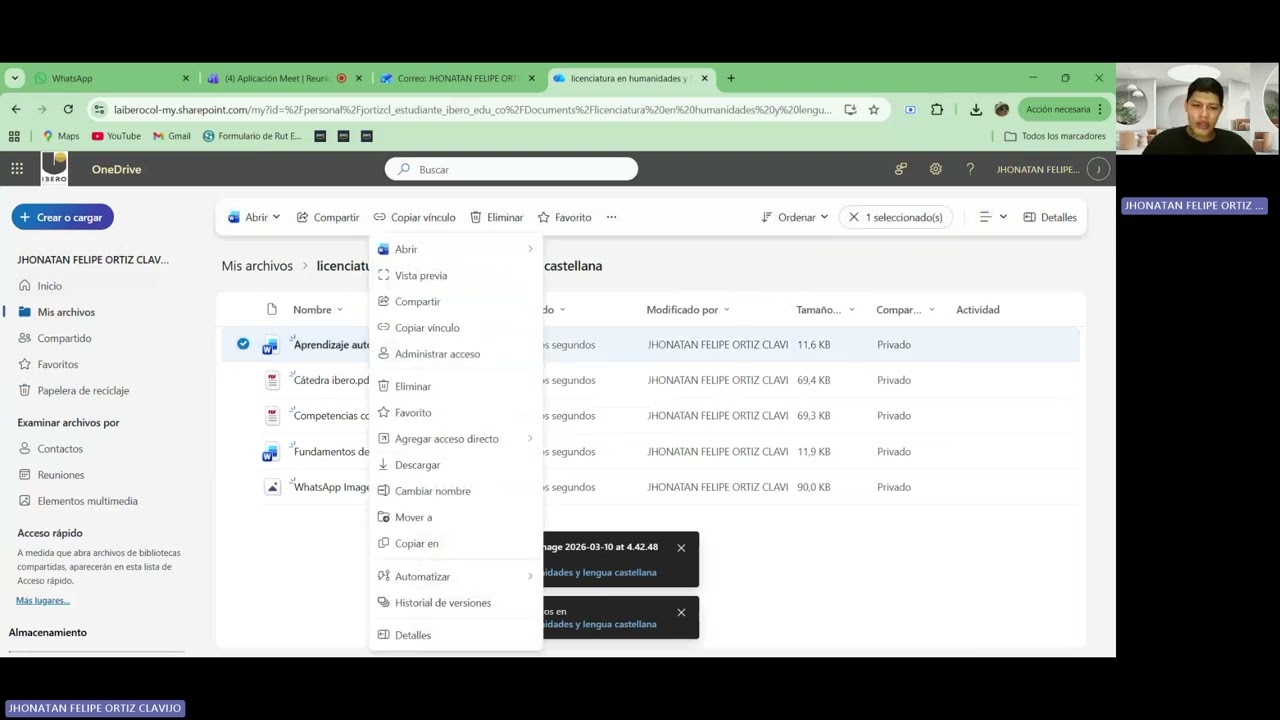
Task: Open new browser tab with plus icon
Action: (731, 78)
